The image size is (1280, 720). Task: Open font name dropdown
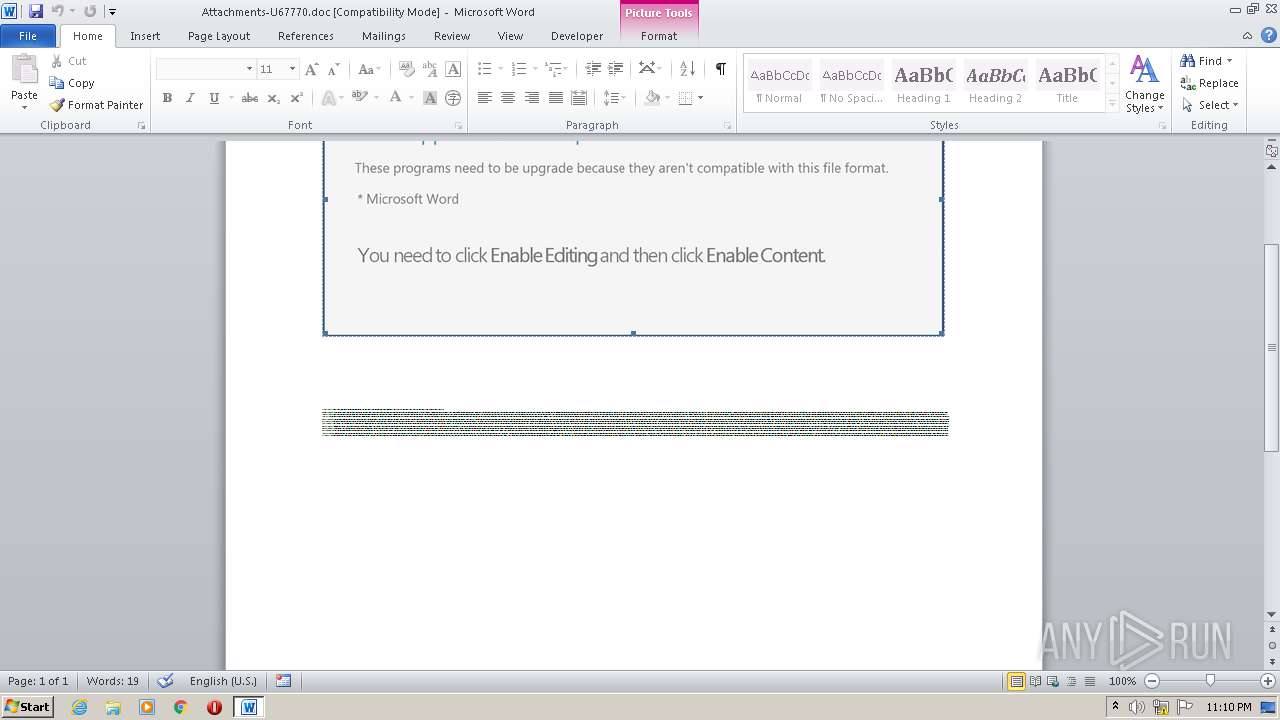point(249,69)
